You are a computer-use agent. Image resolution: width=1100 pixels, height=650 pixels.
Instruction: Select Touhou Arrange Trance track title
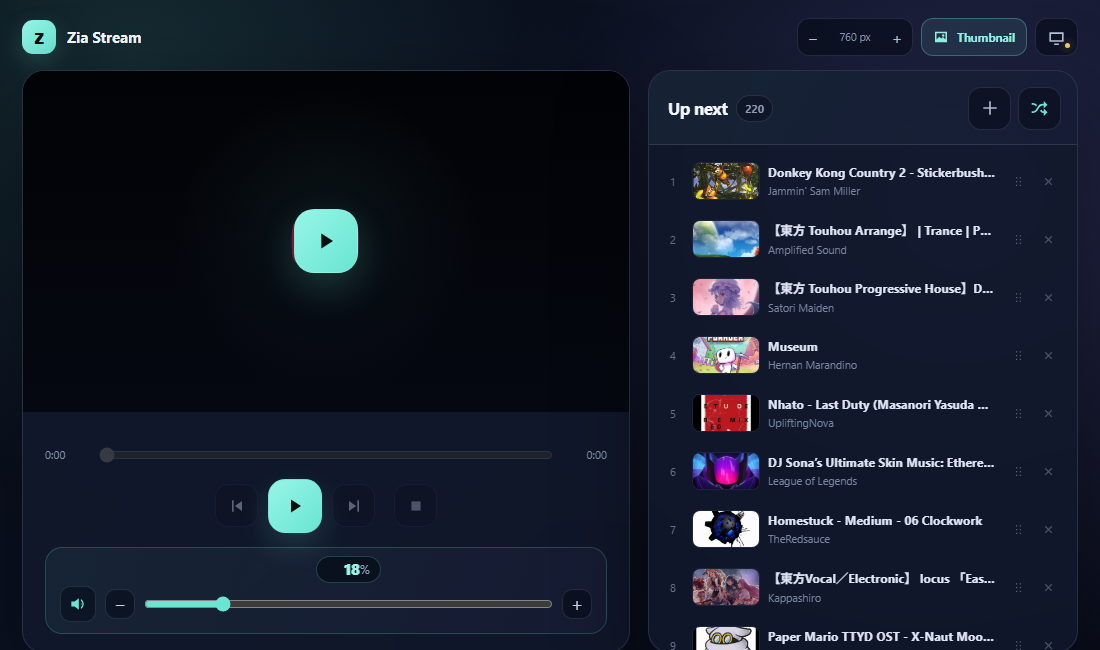tap(881, 231)
